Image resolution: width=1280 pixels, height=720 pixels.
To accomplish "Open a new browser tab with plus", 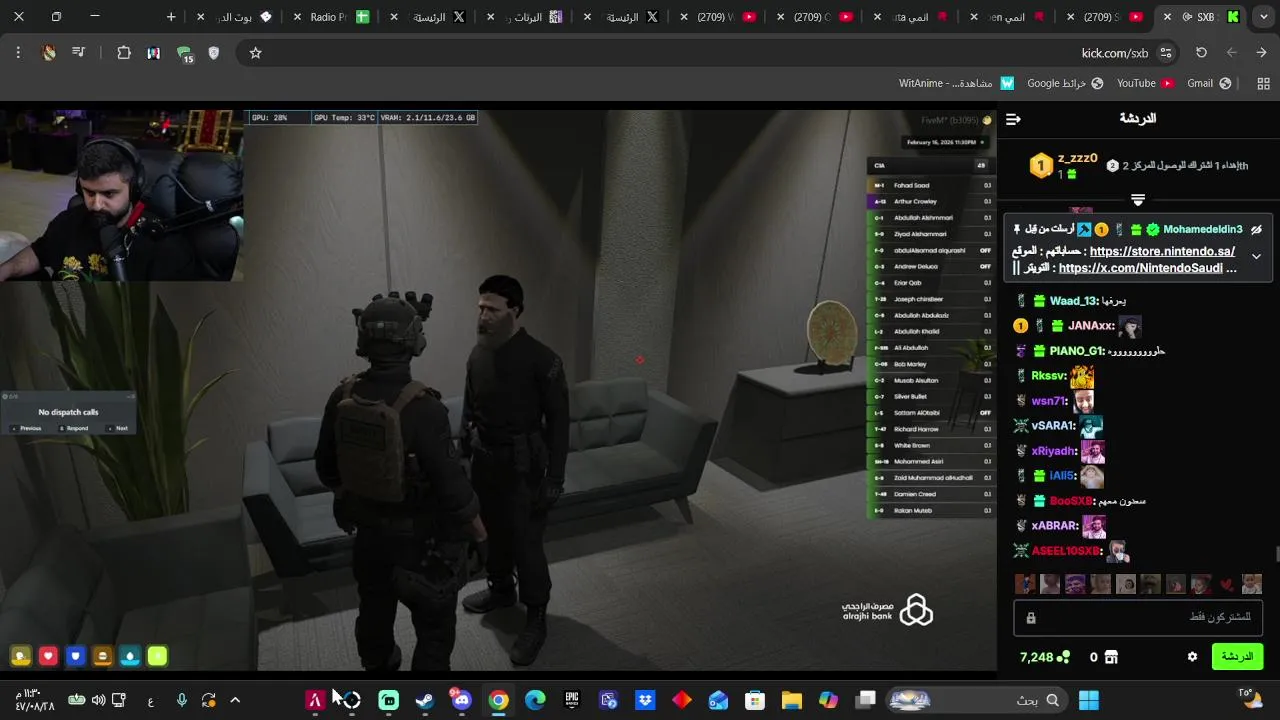I will [x=171, y=17].
